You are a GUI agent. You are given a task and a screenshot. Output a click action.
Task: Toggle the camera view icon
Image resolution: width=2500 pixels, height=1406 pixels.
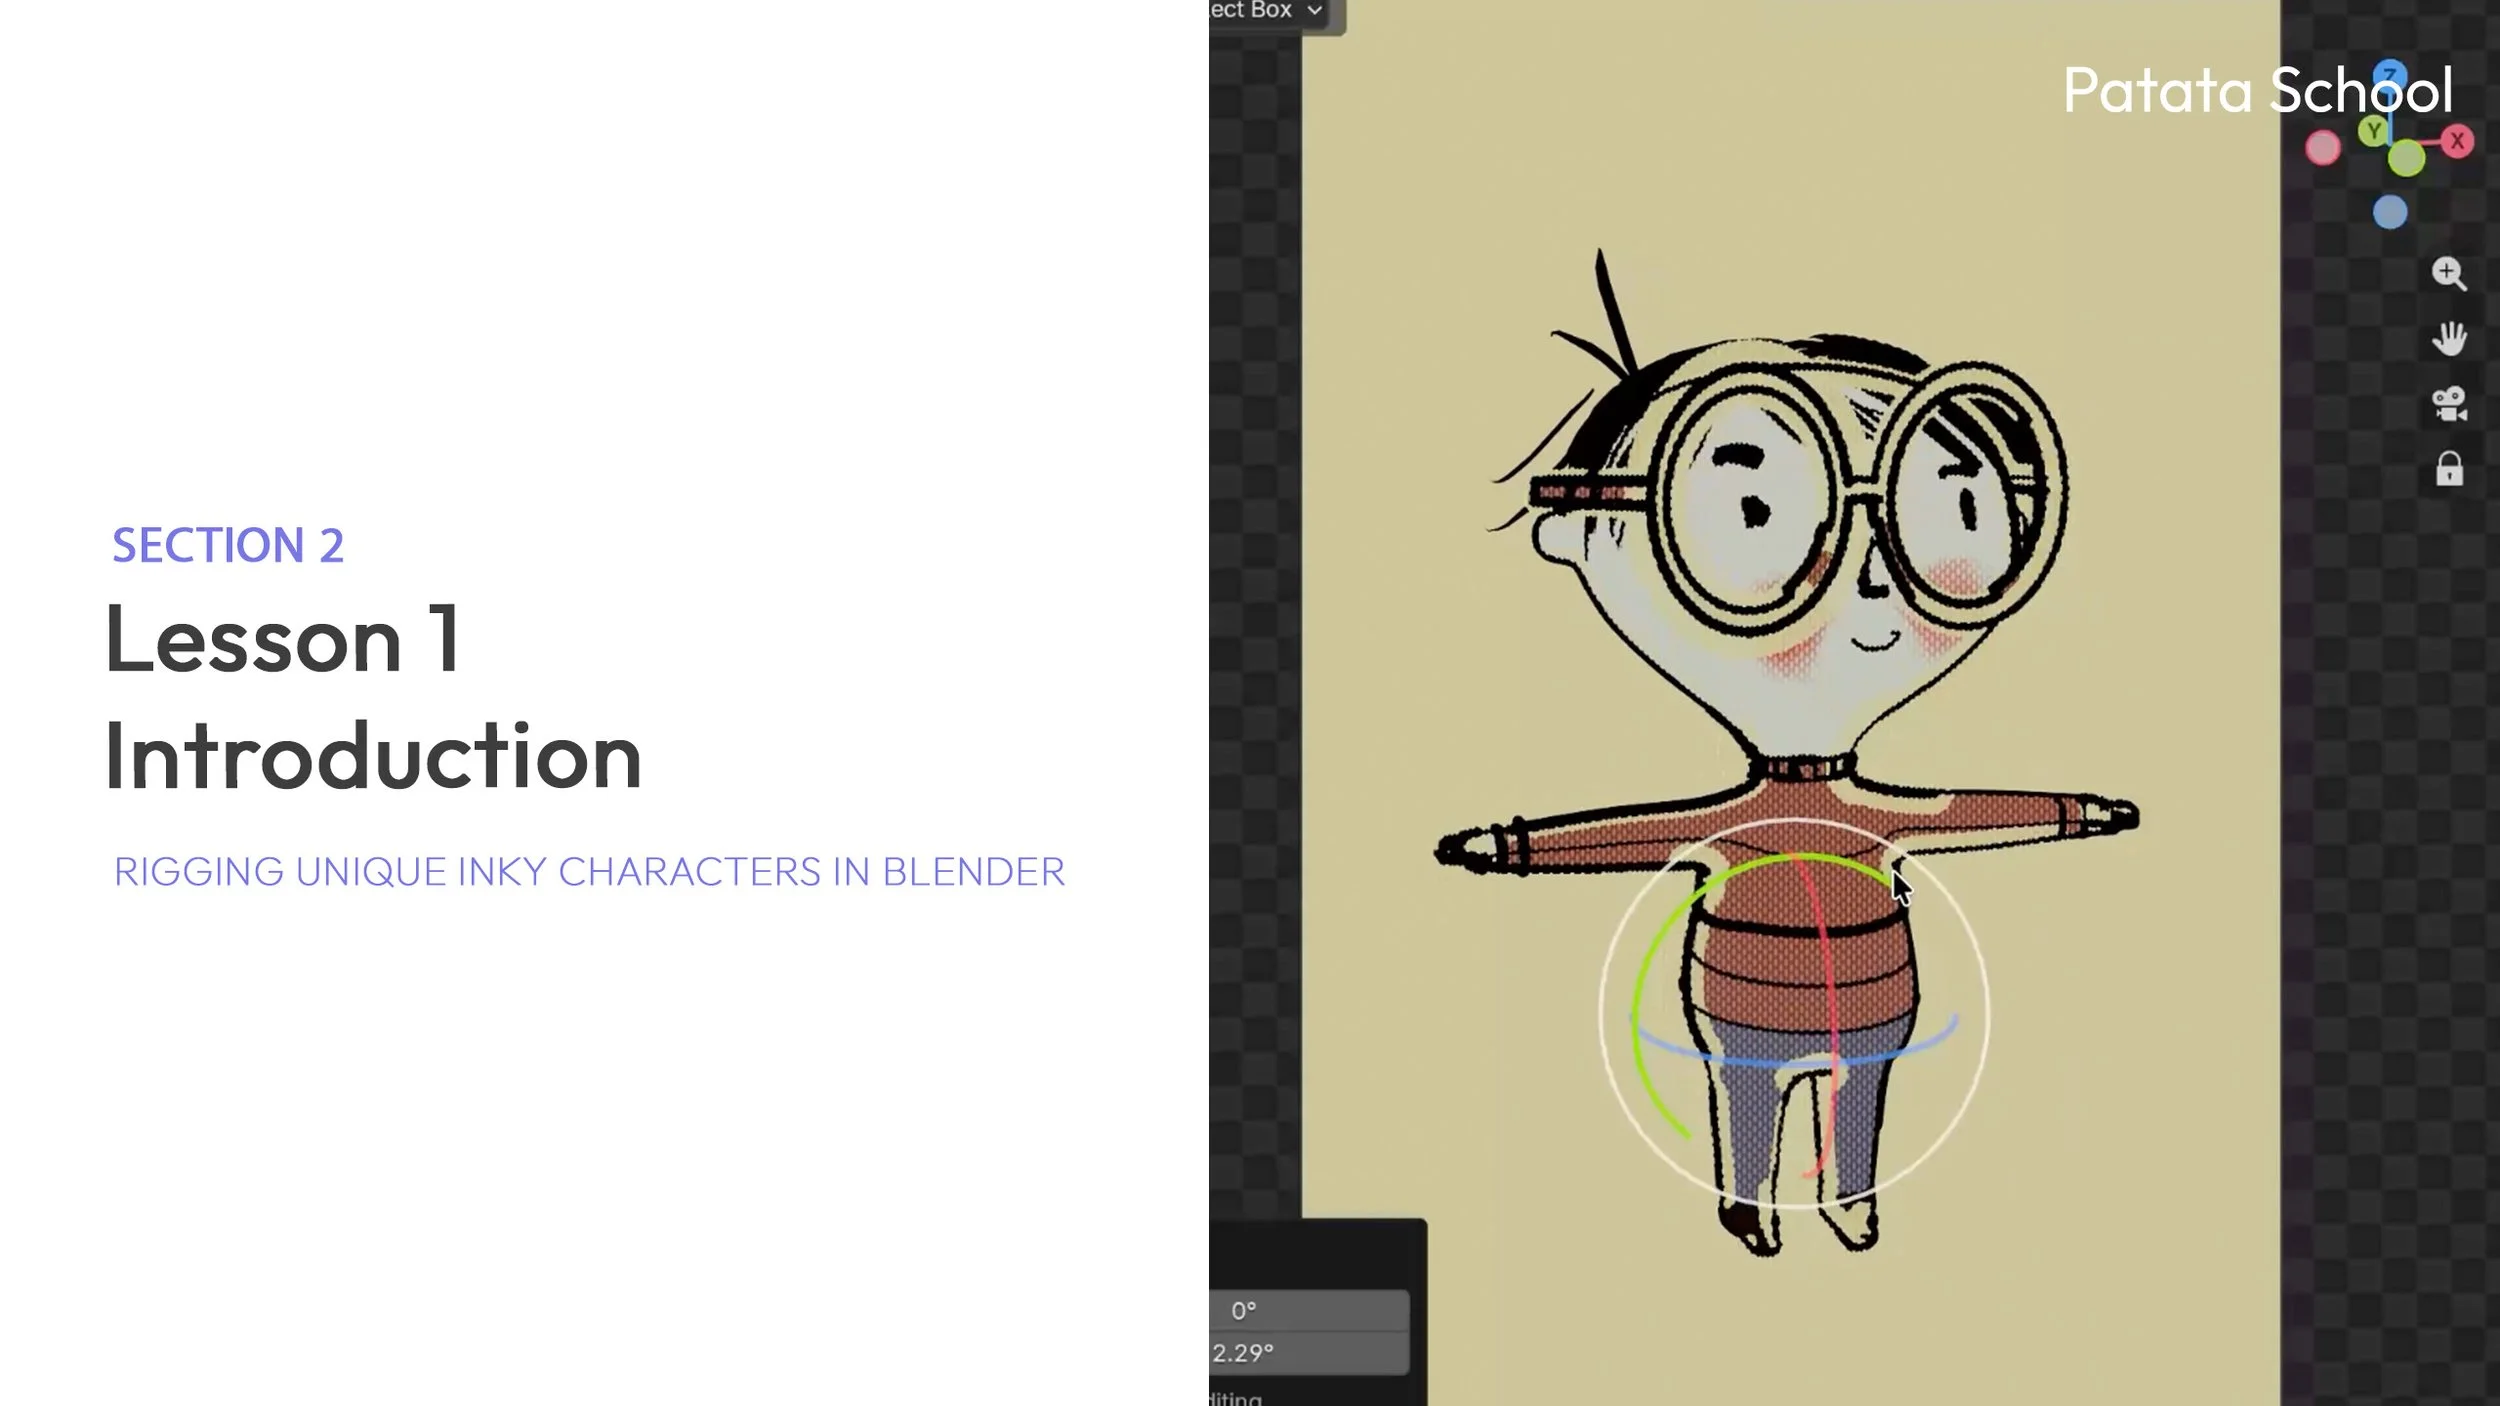2449,404
